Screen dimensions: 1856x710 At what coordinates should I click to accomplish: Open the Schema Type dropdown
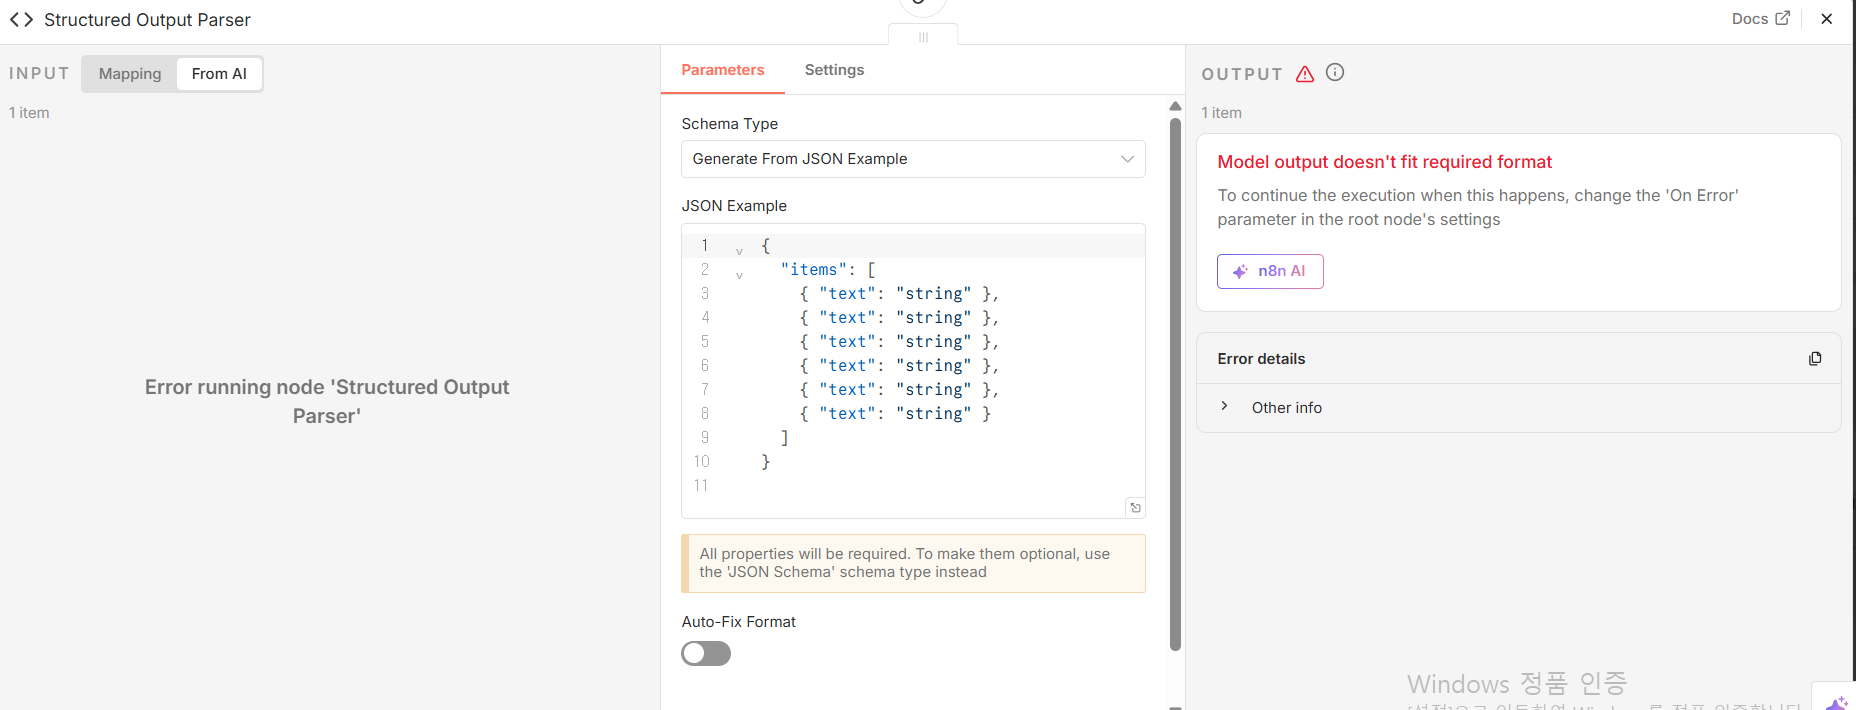913,159
